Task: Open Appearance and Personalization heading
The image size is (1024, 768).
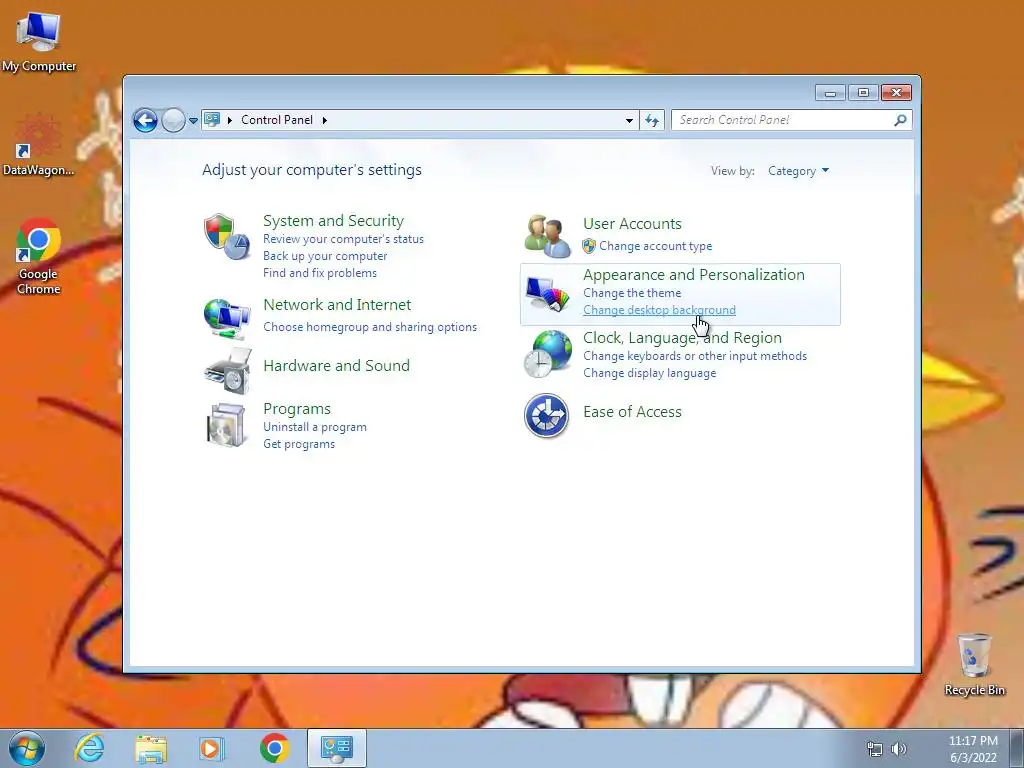Action: 694,275
